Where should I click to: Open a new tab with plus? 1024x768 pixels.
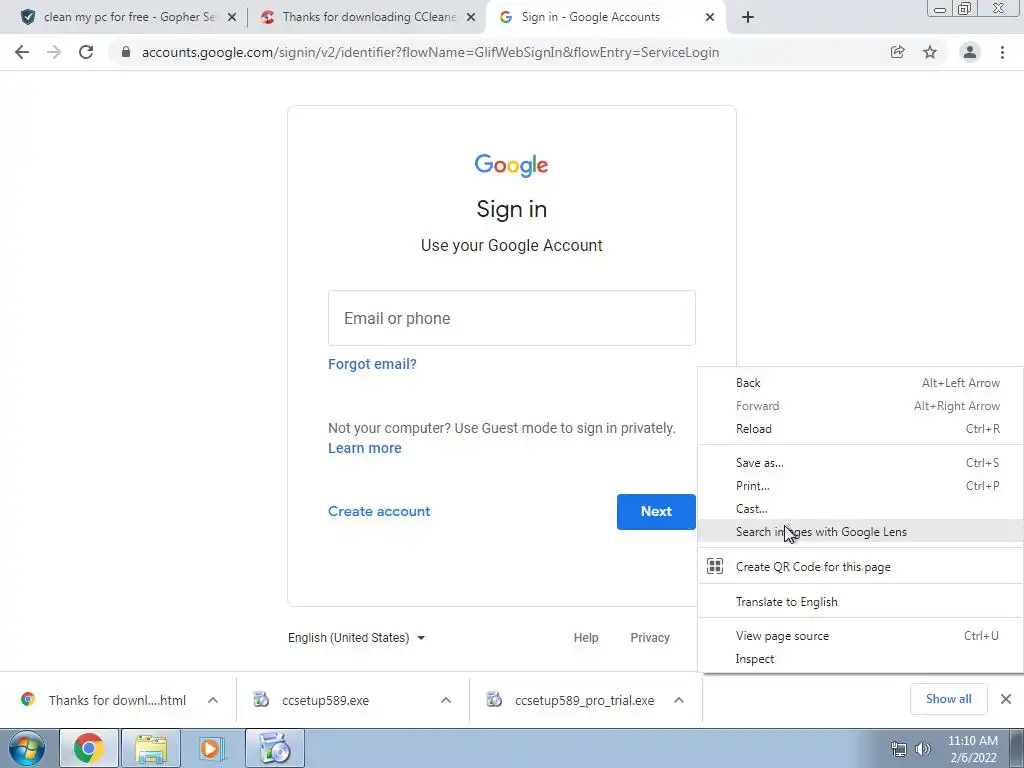pos(748,18)
